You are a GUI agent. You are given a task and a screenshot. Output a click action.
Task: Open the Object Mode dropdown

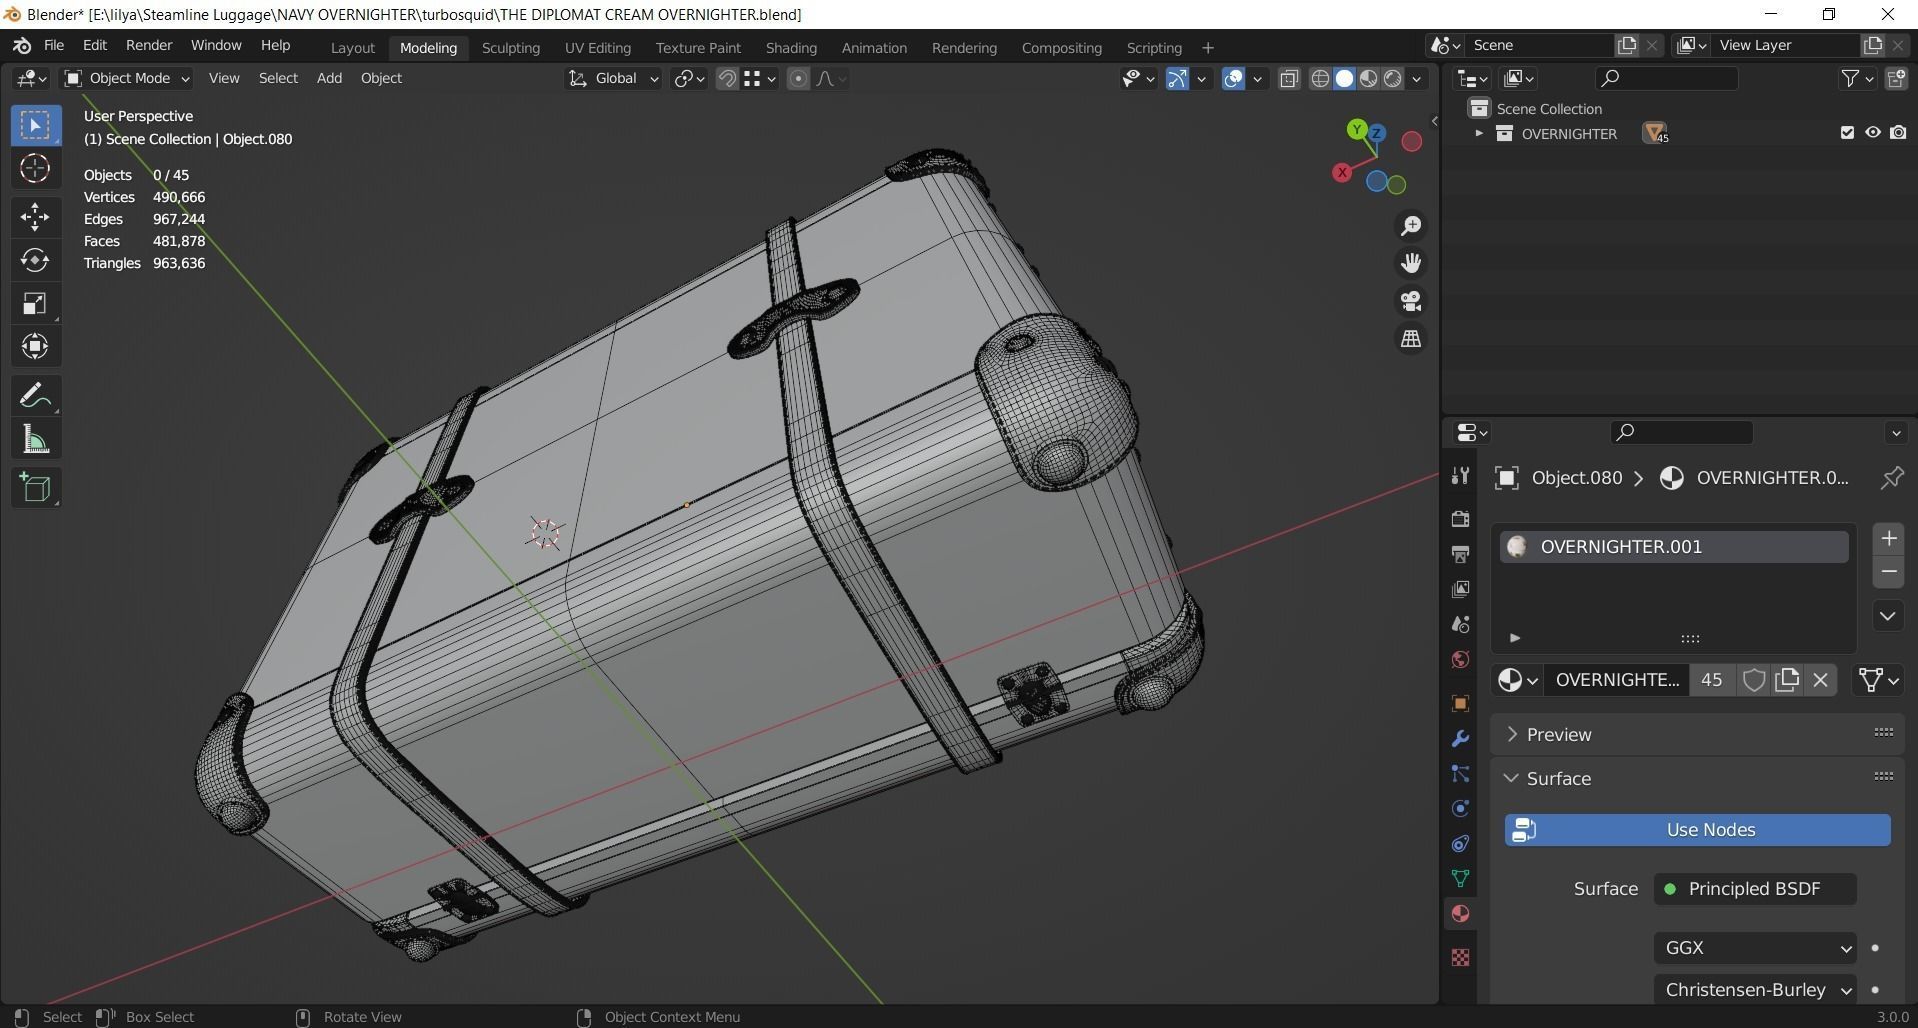tap(126, 78)
